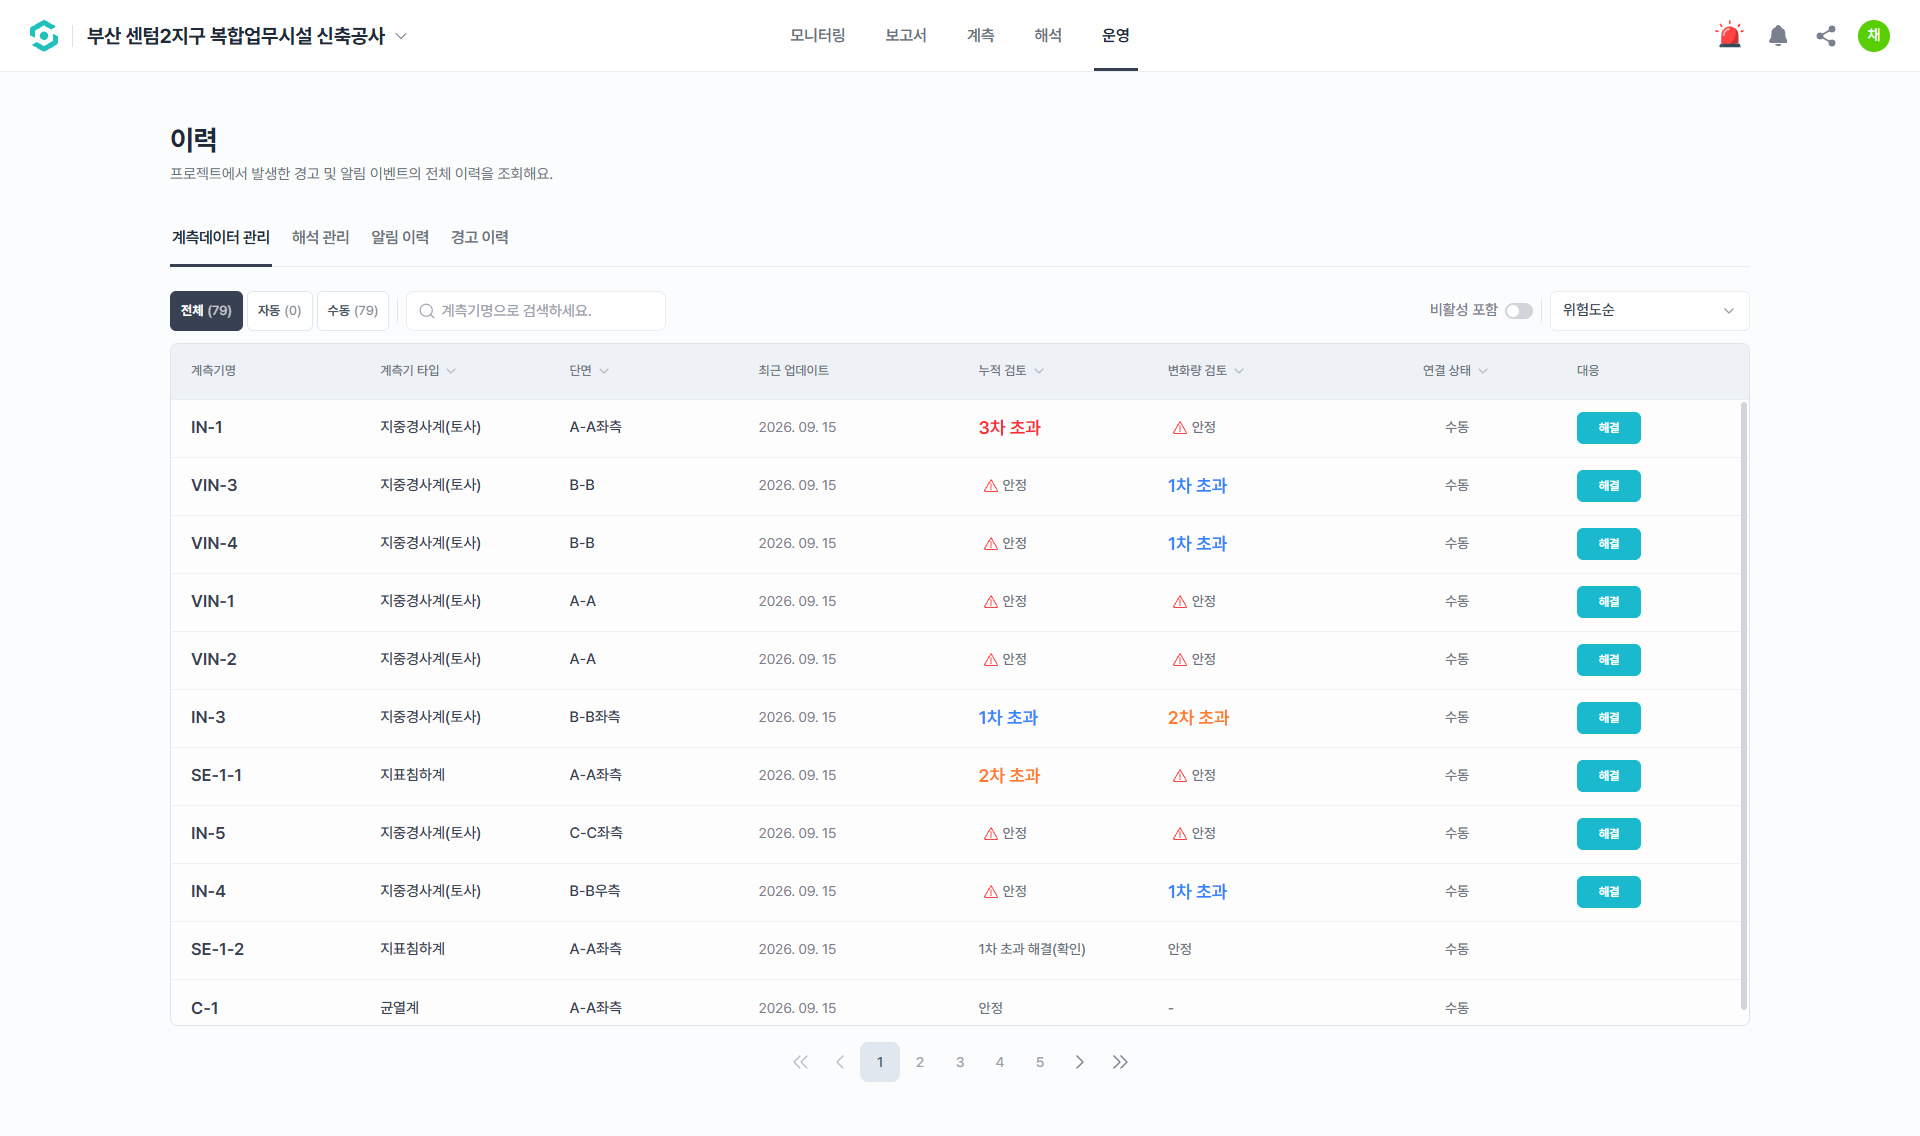Click the 3차 초과 status for IN-1
The image size is (1920, 1136).
tap(1009, 428)
